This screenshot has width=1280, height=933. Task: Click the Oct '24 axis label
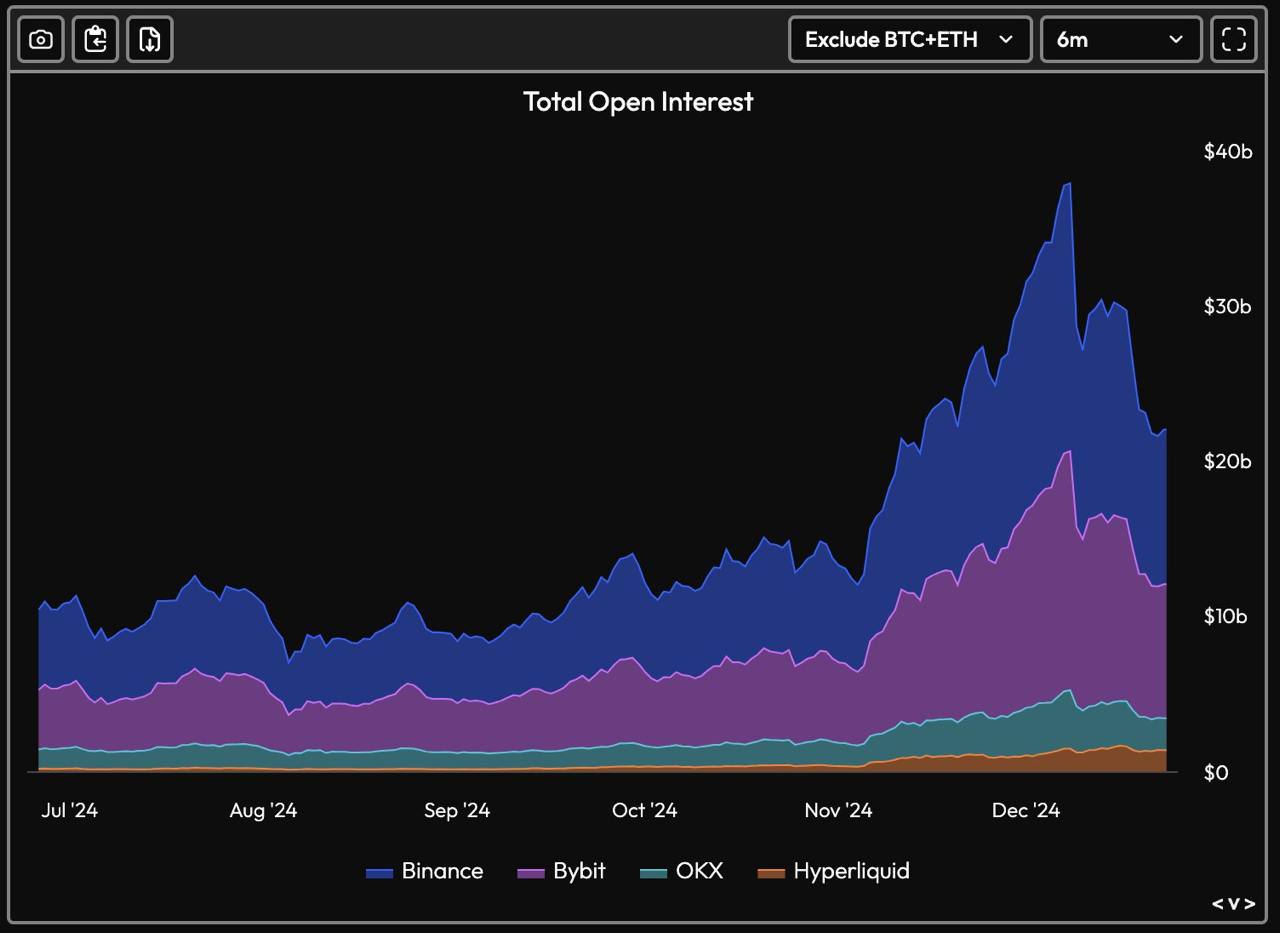(x=645, y=810)
